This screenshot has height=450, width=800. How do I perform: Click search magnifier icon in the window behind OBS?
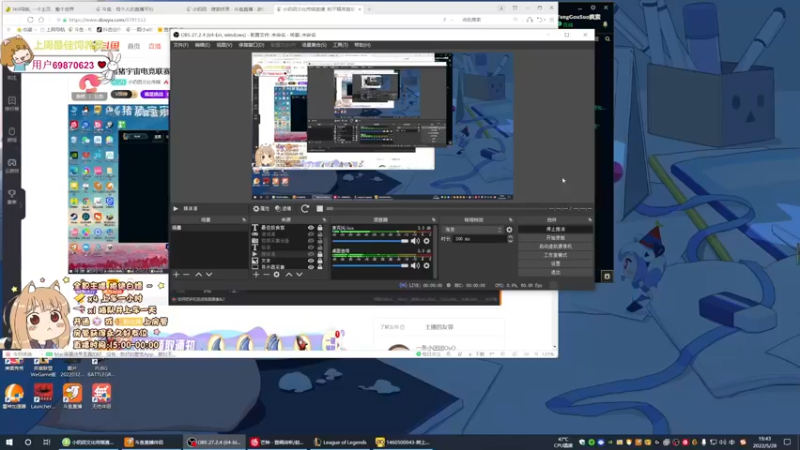pos(607,39)
